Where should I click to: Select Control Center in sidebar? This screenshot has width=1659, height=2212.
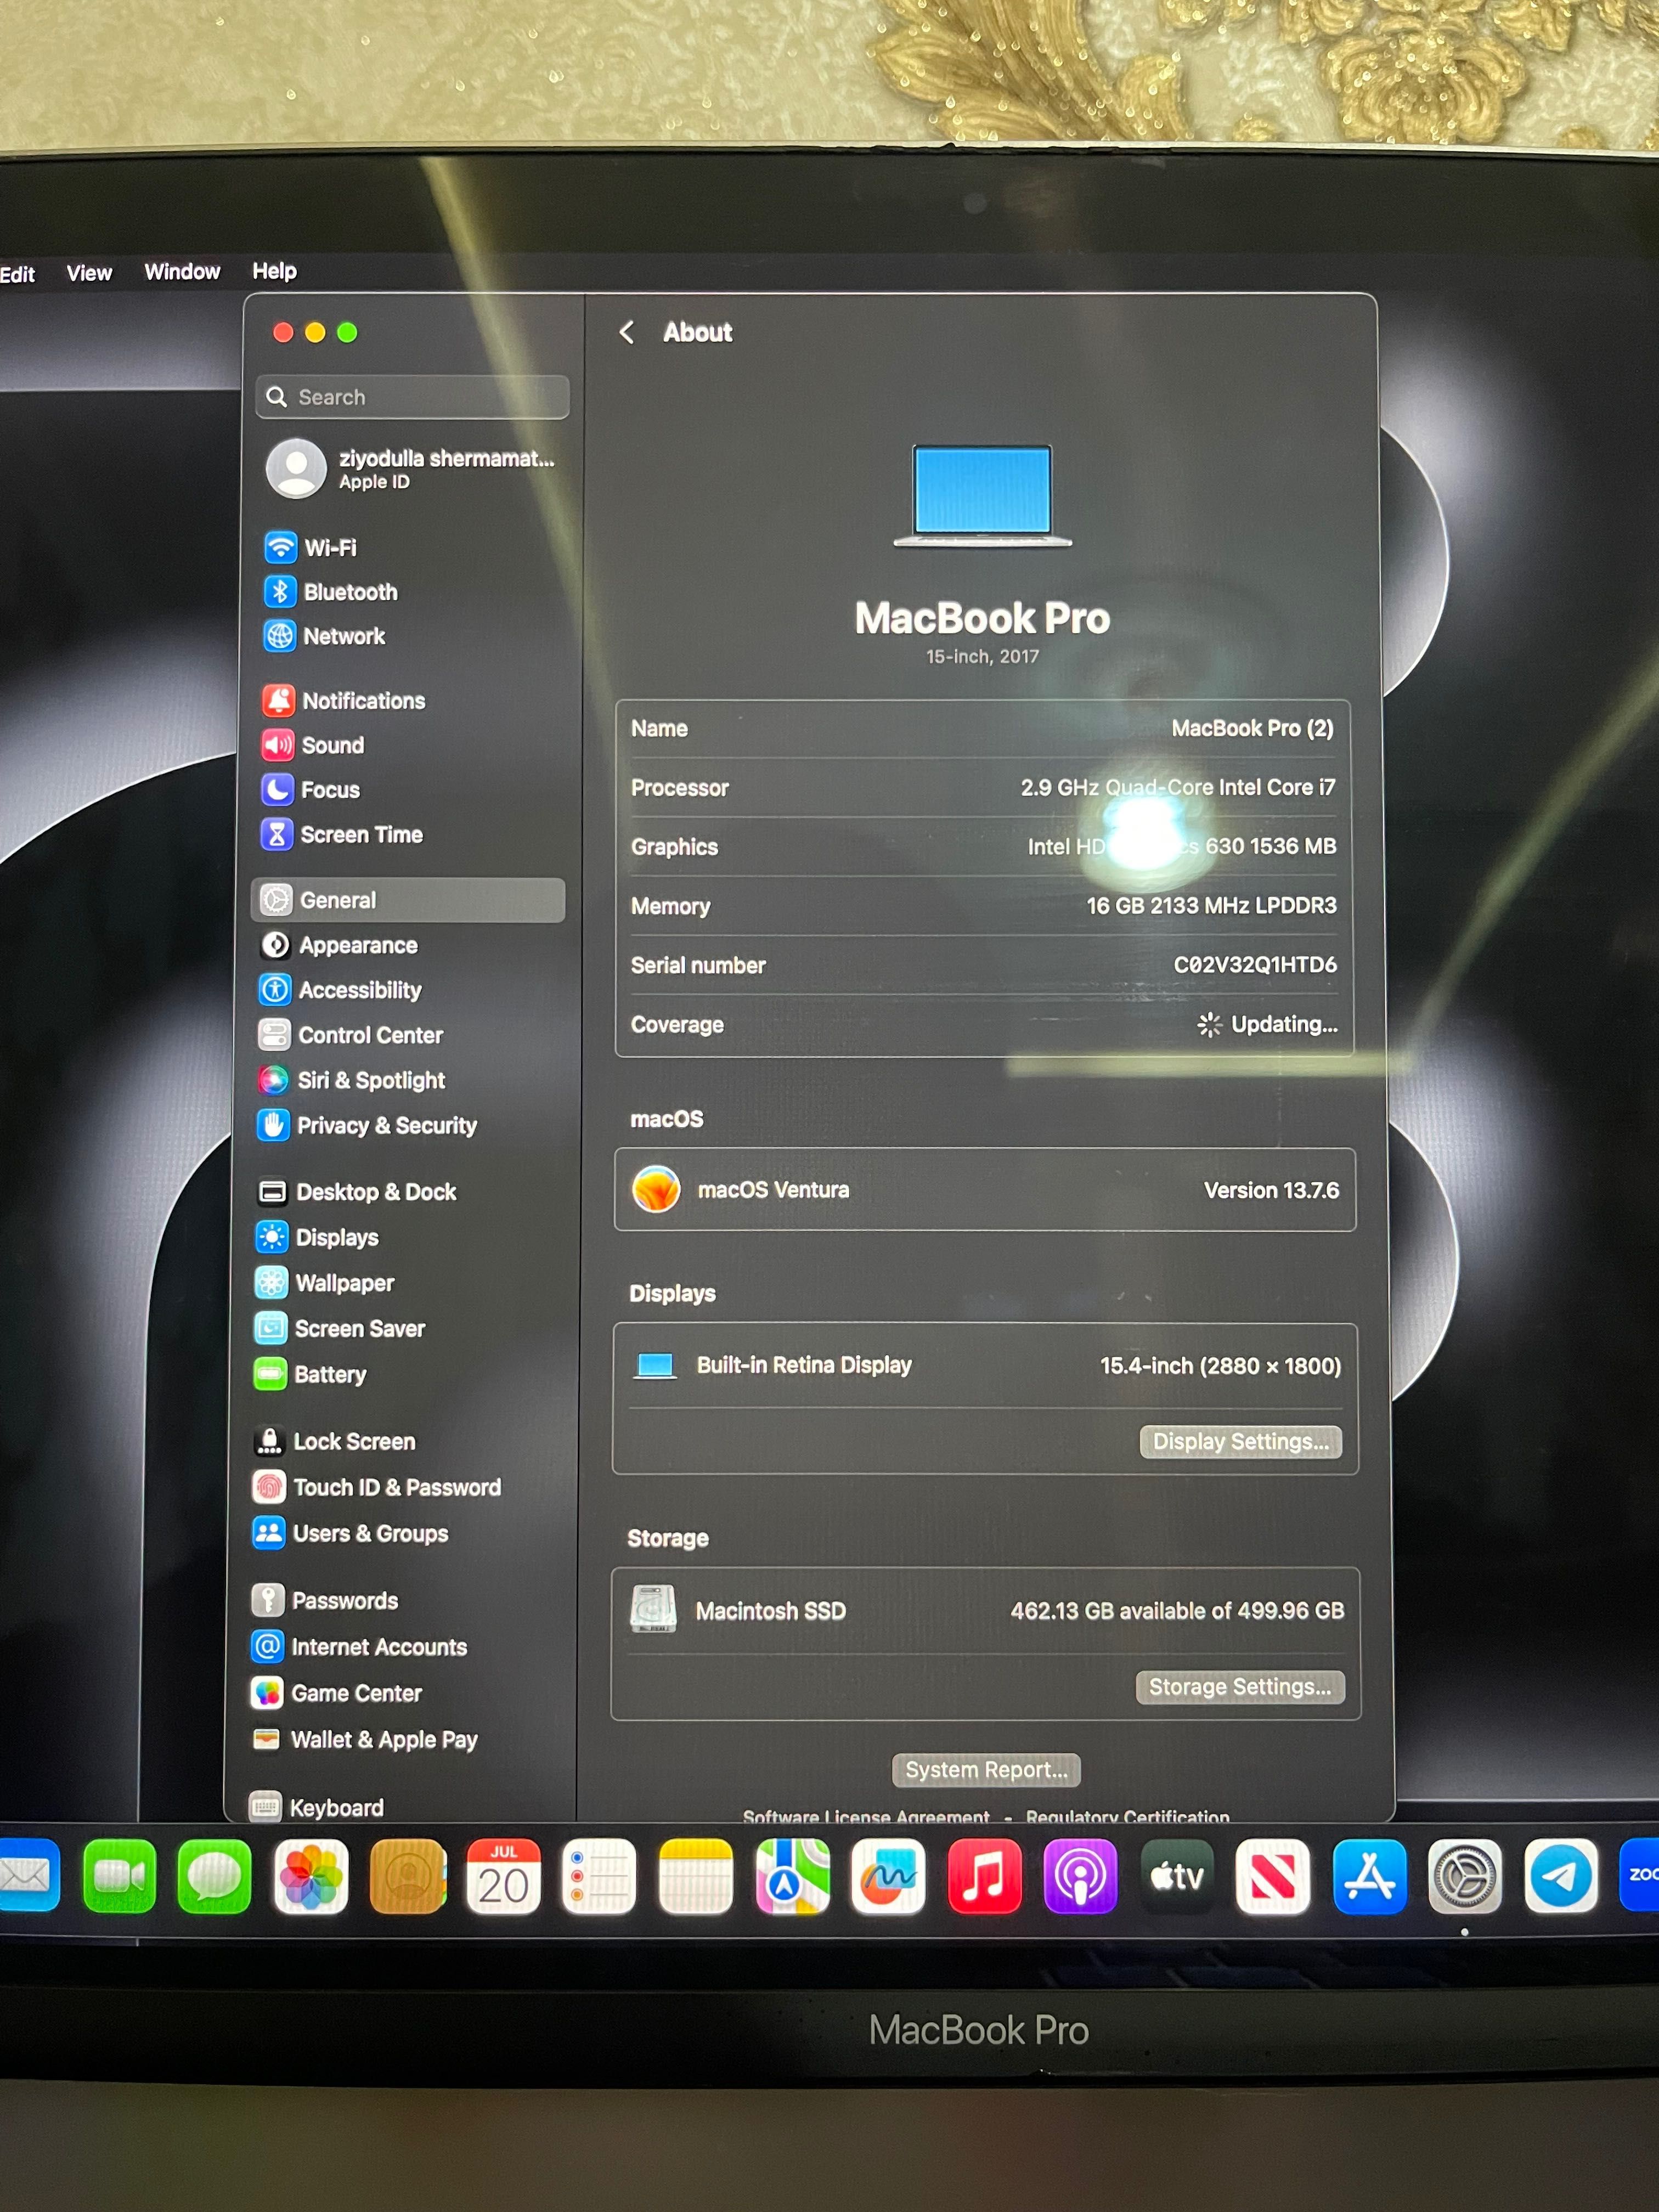tap(351, 1035)
